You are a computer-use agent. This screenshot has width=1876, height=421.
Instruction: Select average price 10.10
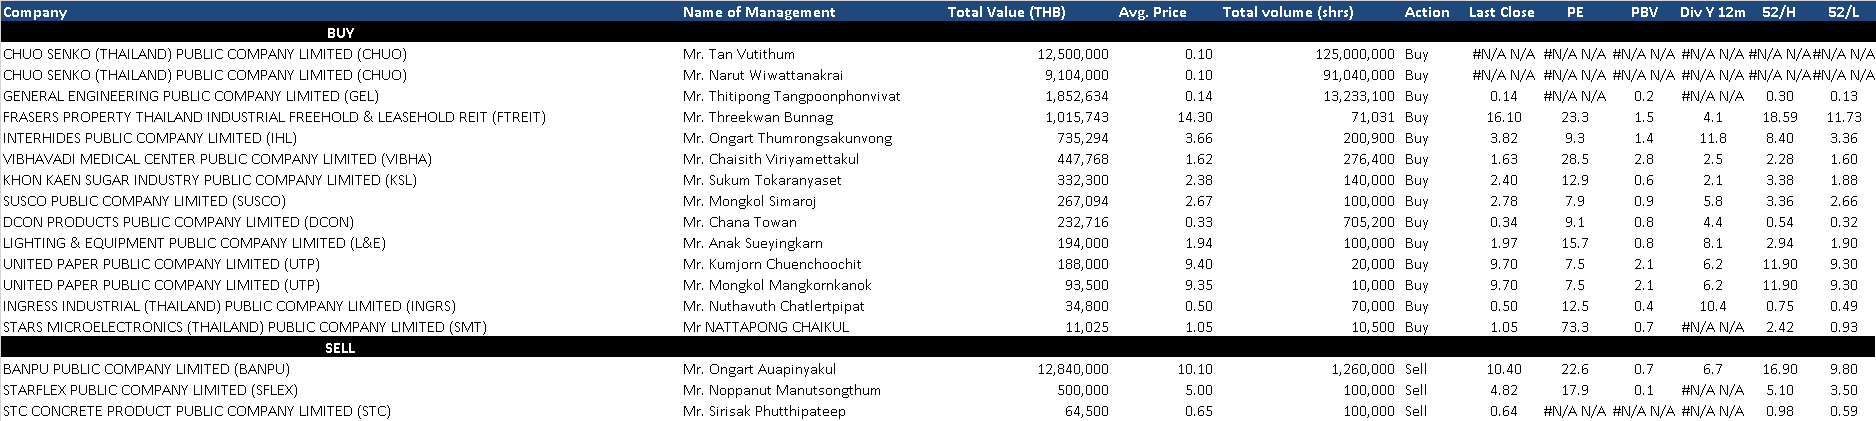[1196, 369]
